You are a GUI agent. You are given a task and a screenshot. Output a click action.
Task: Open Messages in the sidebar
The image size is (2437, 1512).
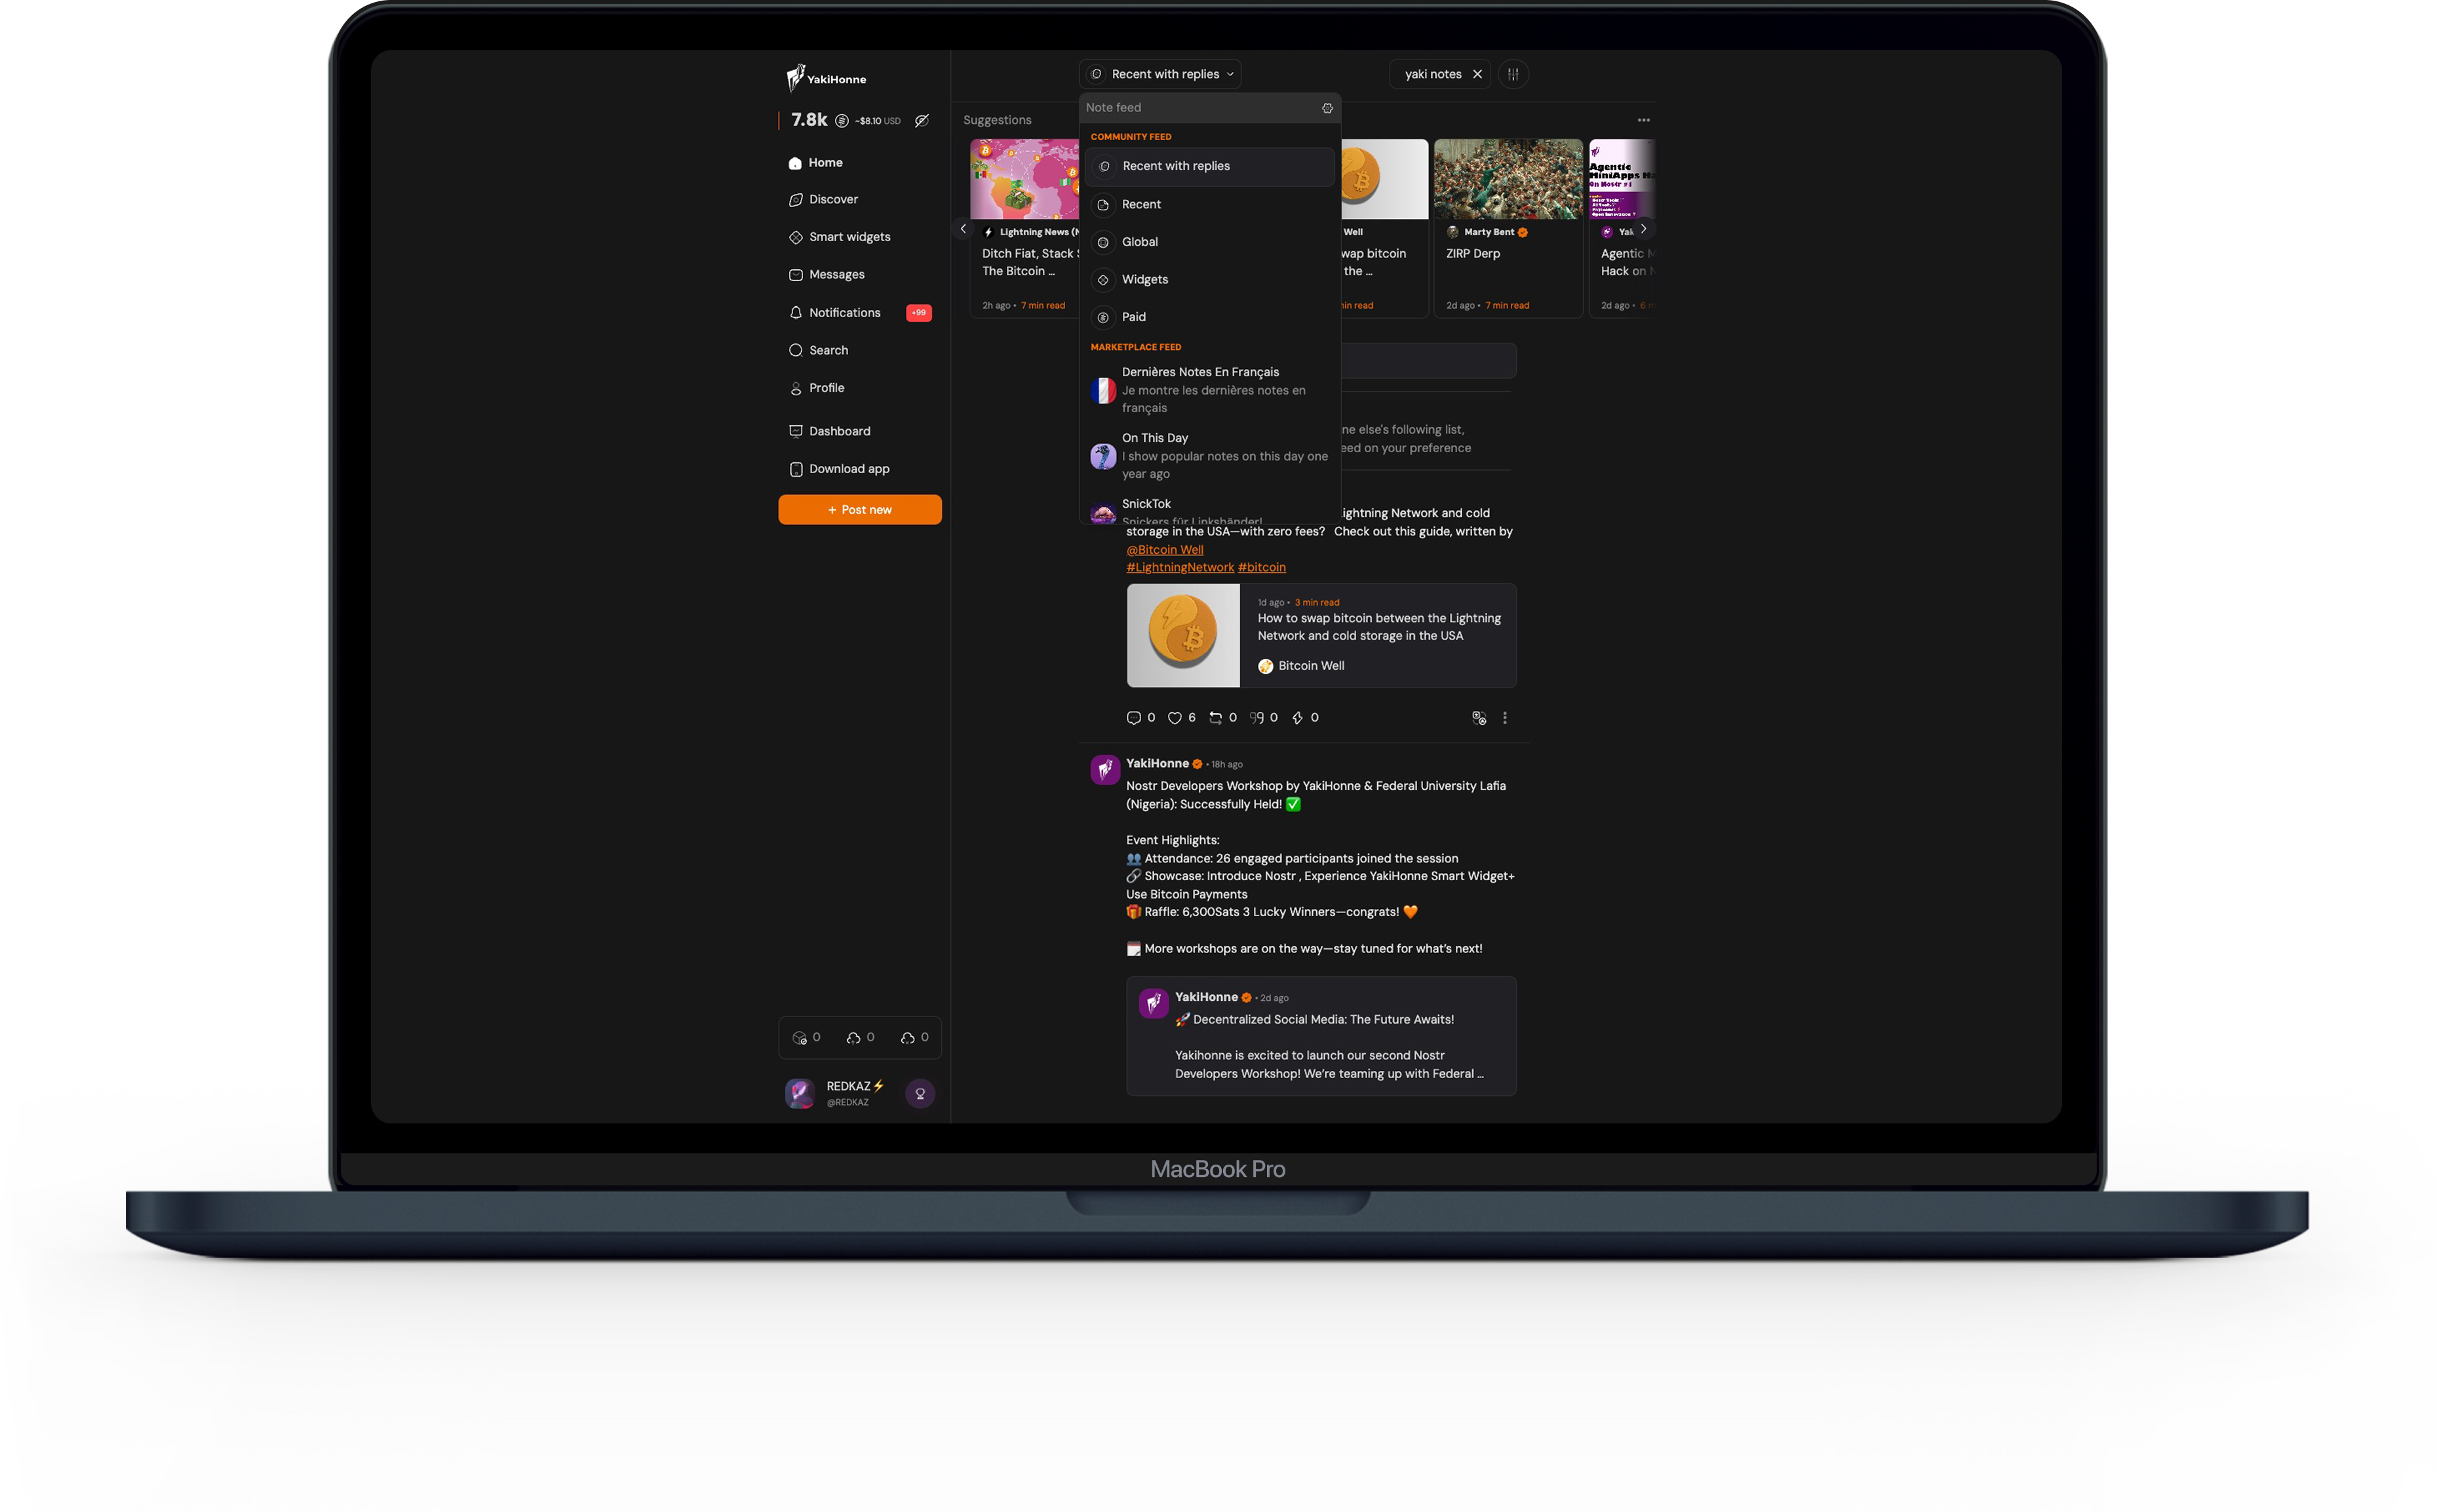pyautogui.click(x=860, y=274)
